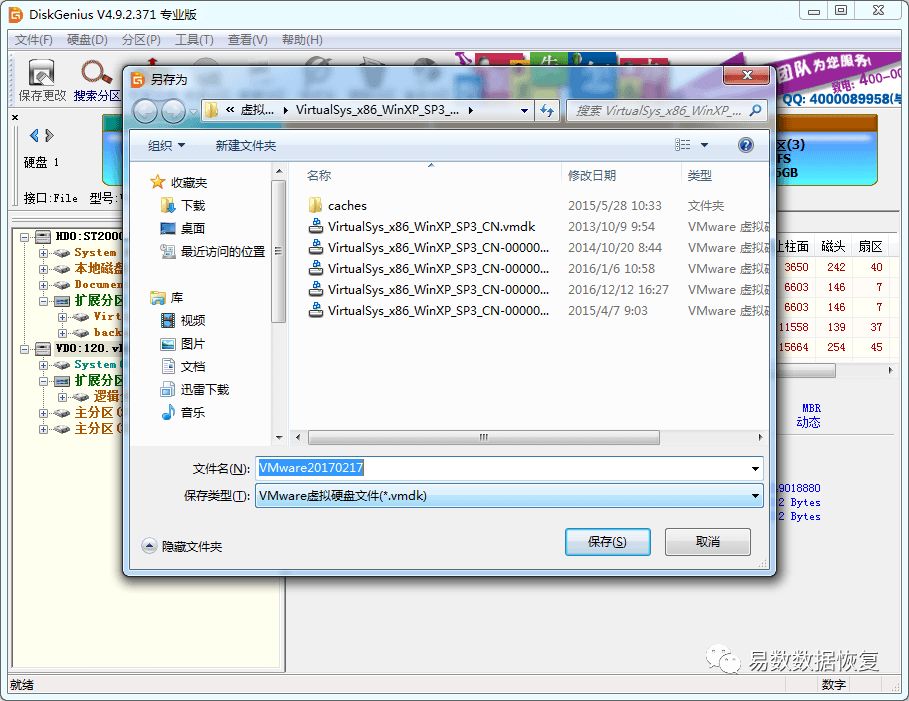
Task: Open the Help (帮助) menu
Action: [x=302, y=40]
